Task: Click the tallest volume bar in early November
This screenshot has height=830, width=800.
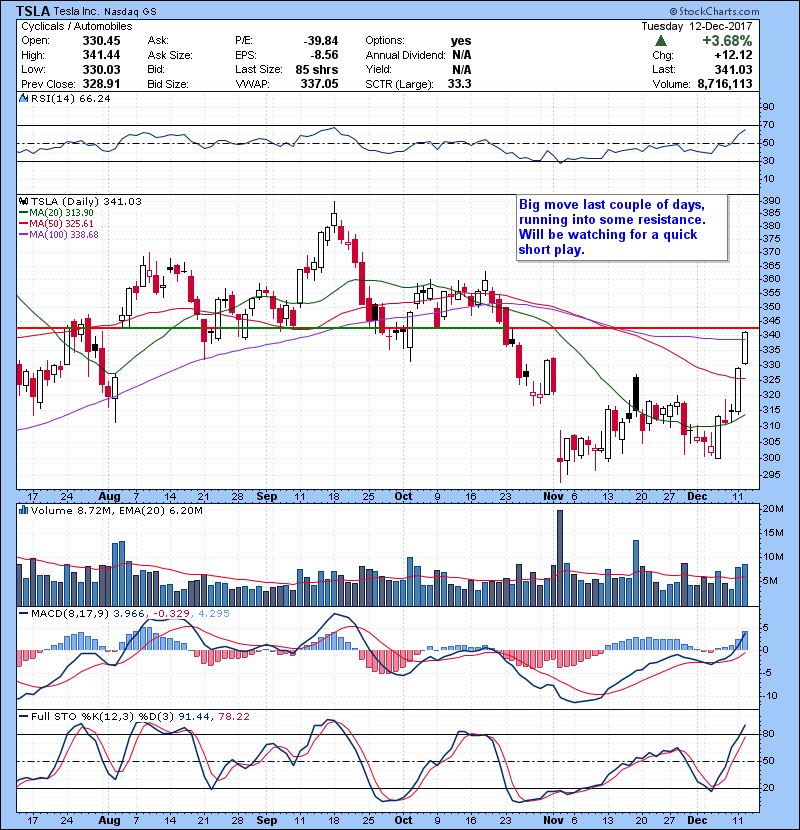Action: (560, 558)
